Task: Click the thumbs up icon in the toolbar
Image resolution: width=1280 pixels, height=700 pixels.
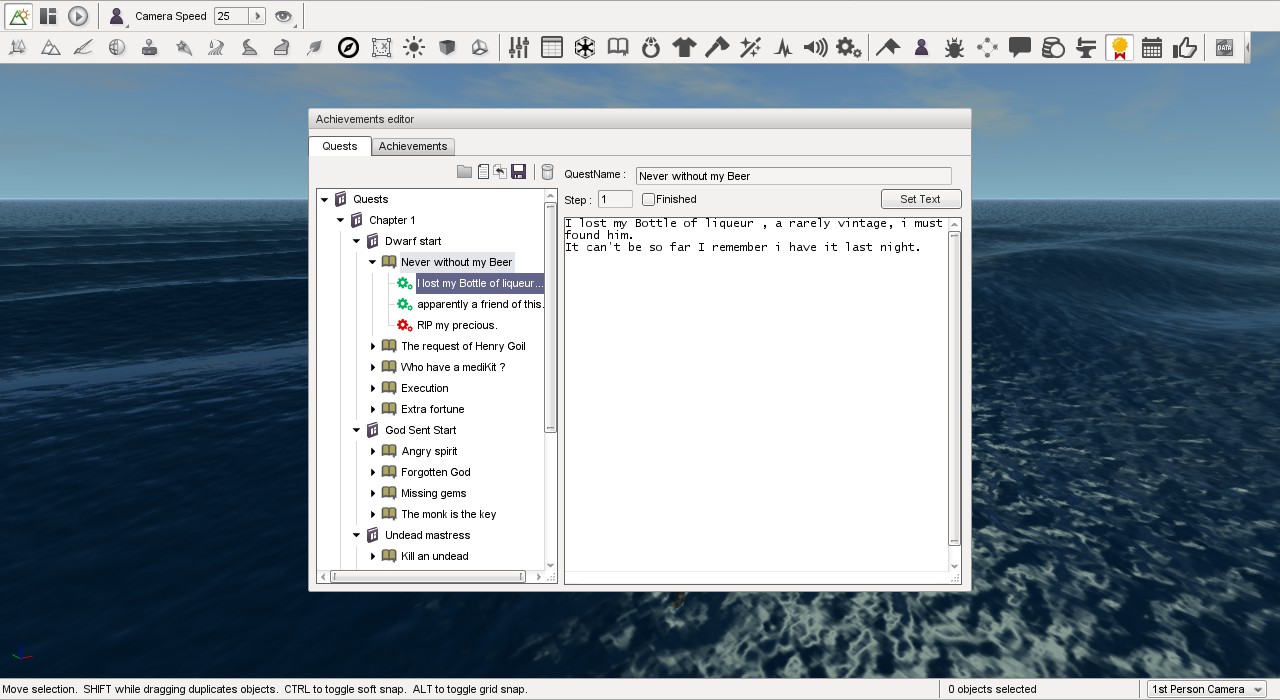Action: [x=1185, y=47]
